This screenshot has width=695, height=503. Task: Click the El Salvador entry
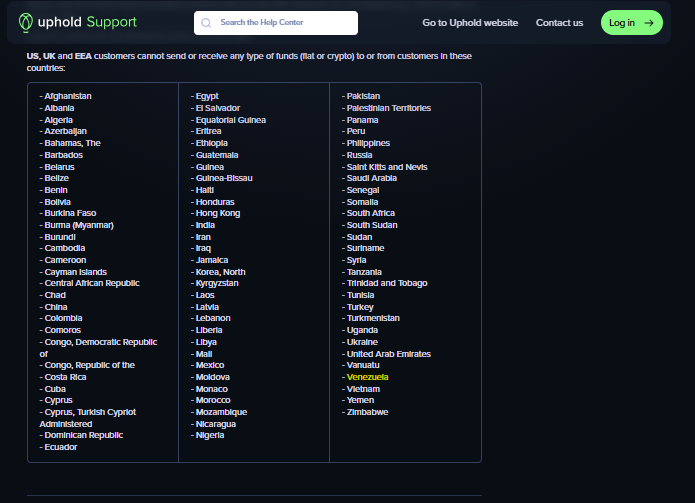[x=218, y=108]
